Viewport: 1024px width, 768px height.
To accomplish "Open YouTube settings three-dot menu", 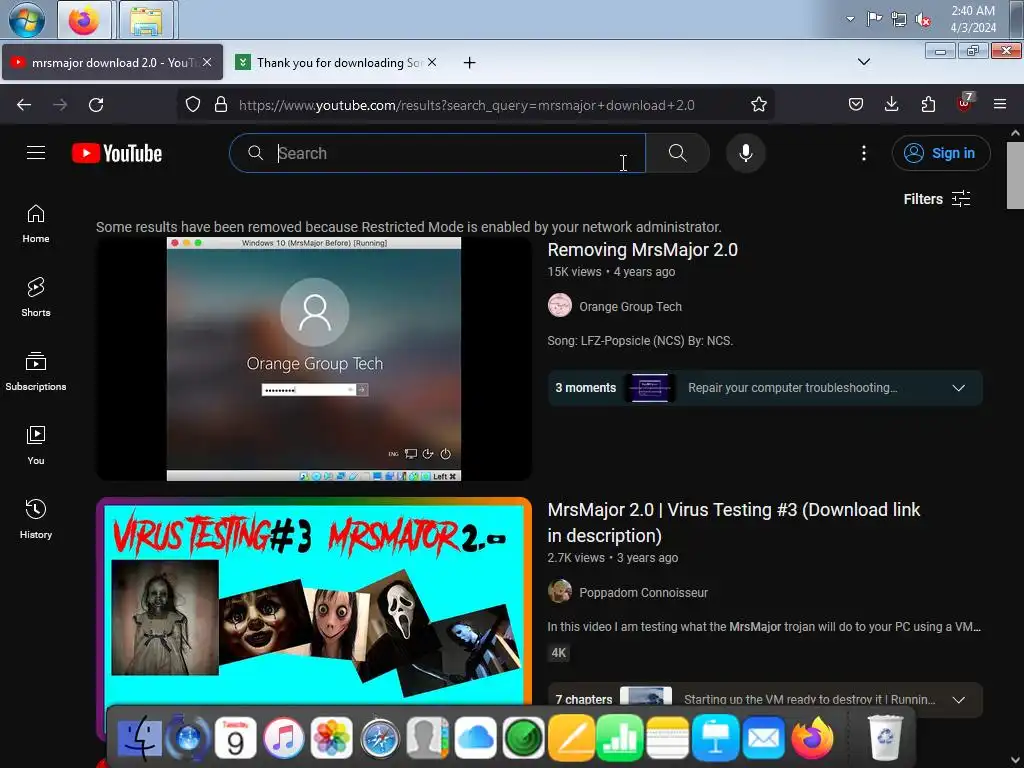I will 863,153.
